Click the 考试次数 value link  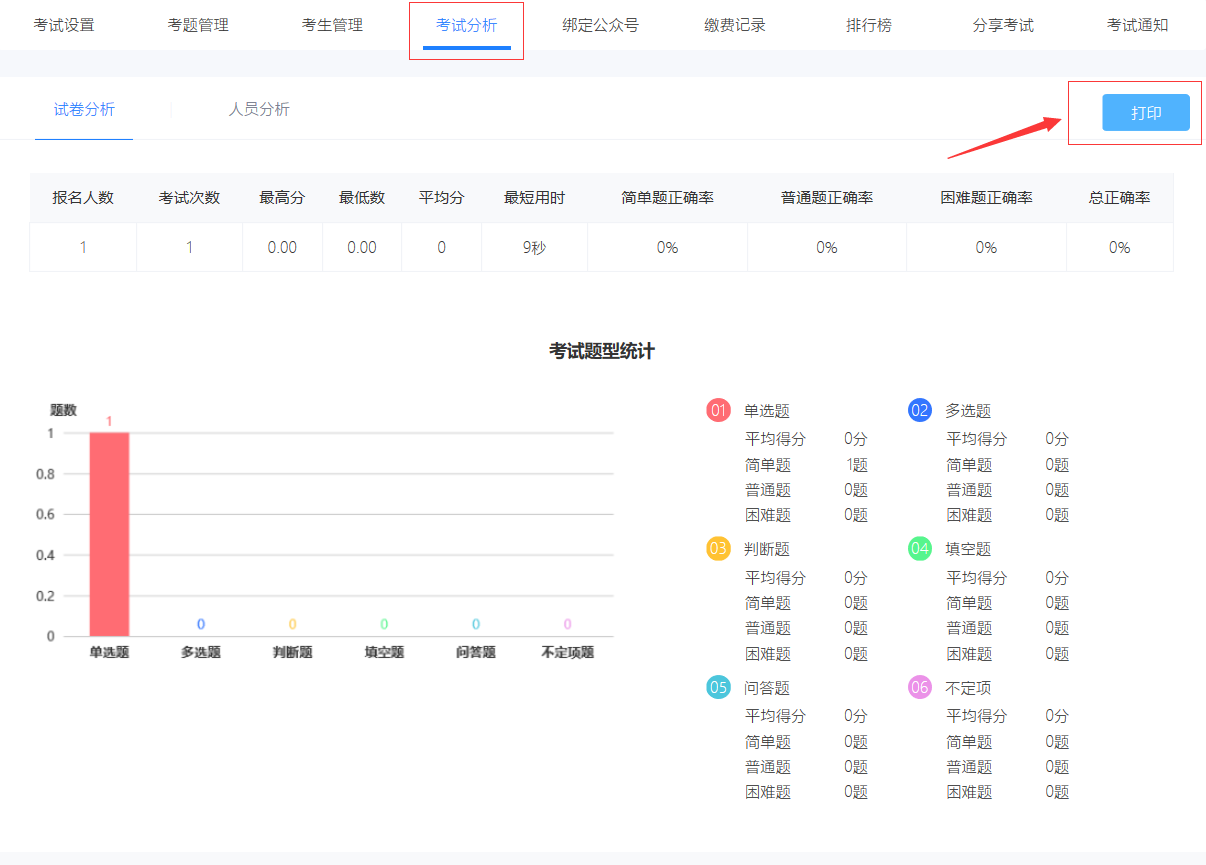189,247
